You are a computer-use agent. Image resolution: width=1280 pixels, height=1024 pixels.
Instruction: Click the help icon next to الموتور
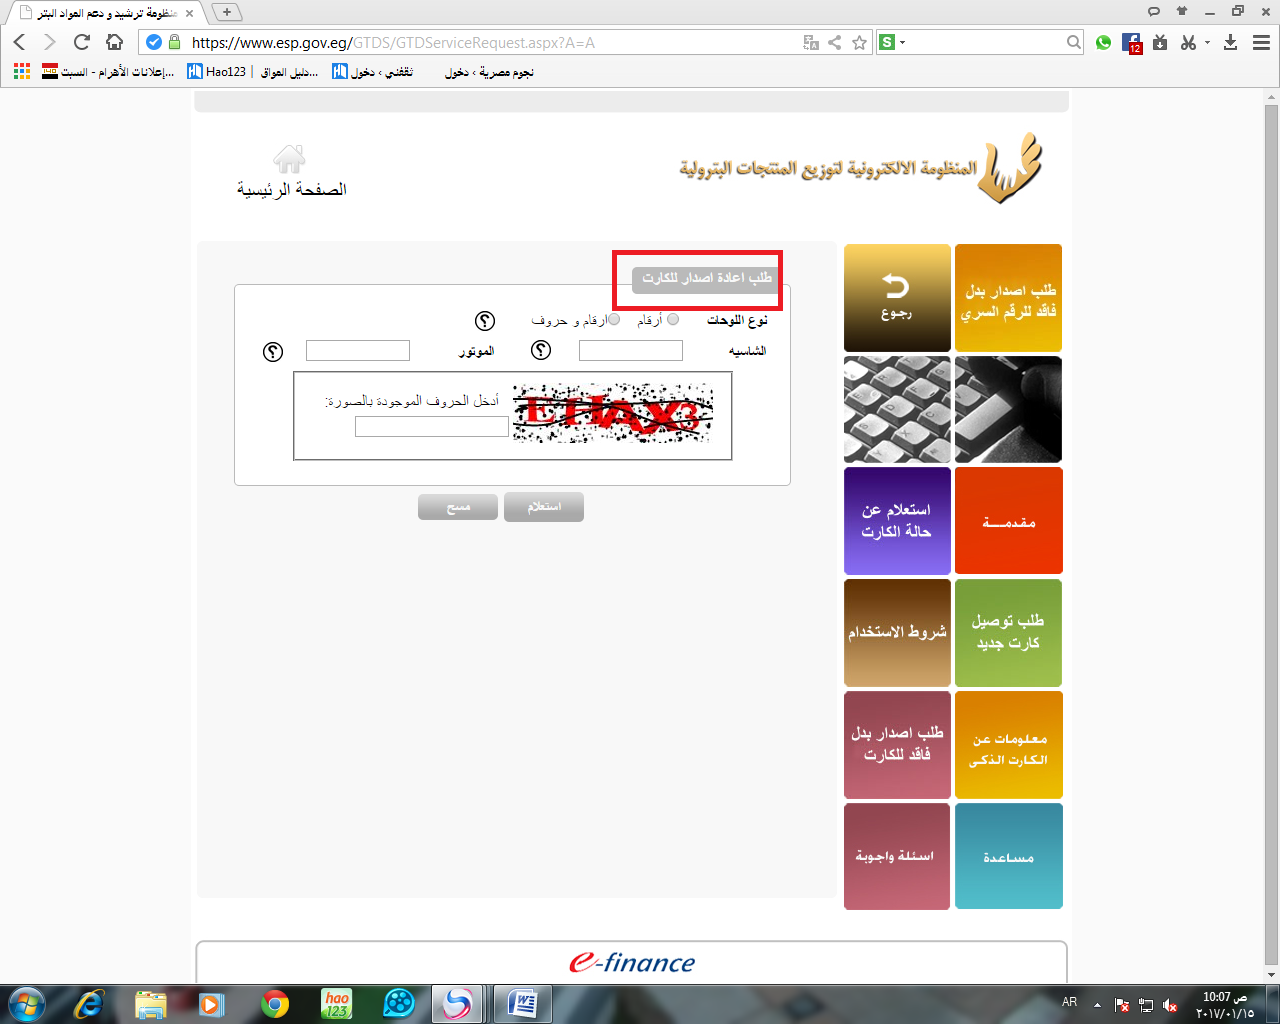(273, 352)
